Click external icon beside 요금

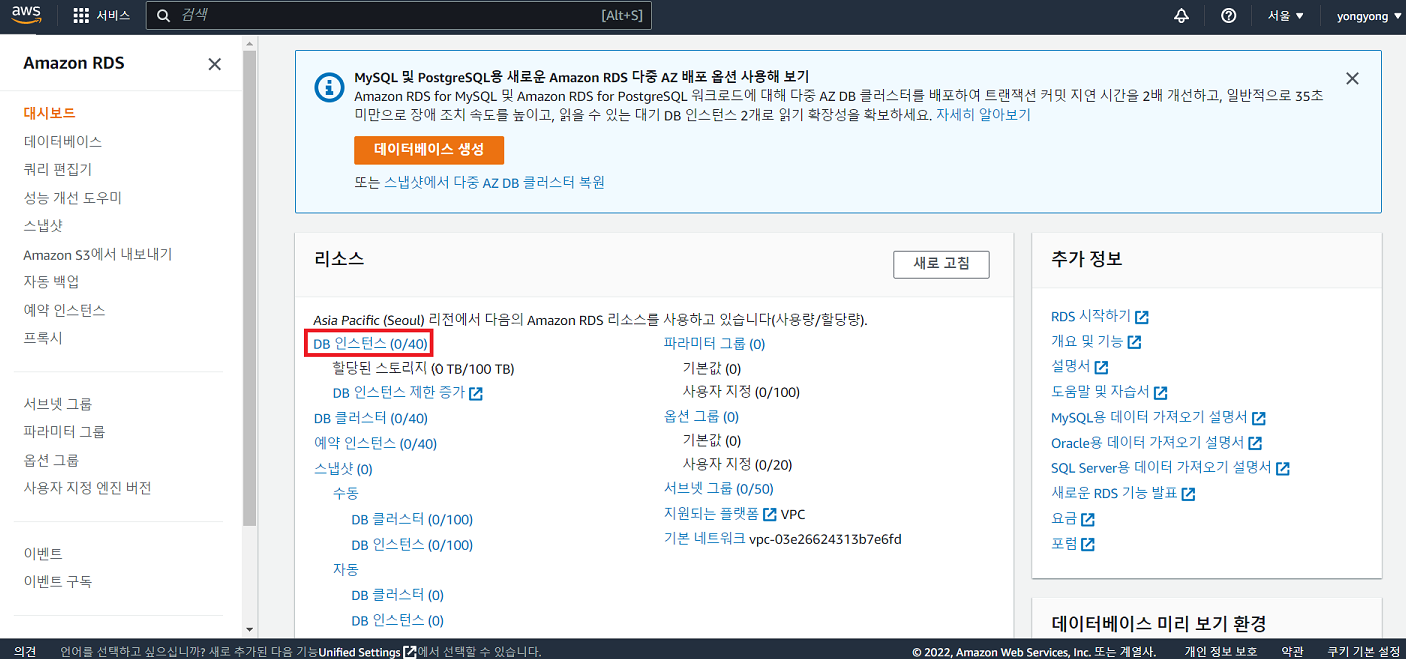(1088, 519)
